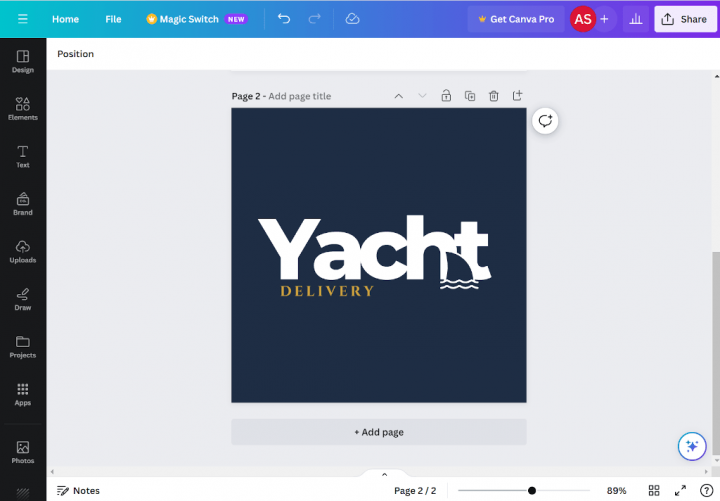The image size is (720, 501).
Task: Click the zoom slider handle
Action: tap(532, 490)
